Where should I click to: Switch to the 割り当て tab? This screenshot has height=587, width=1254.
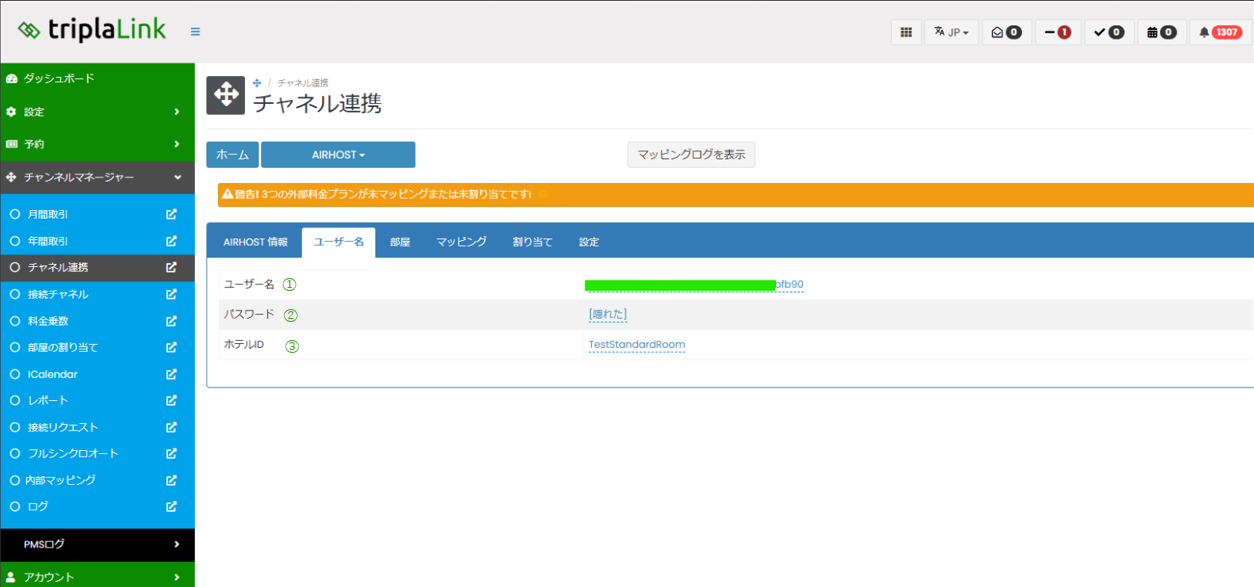pyautogui.click(x=532, y=242)
